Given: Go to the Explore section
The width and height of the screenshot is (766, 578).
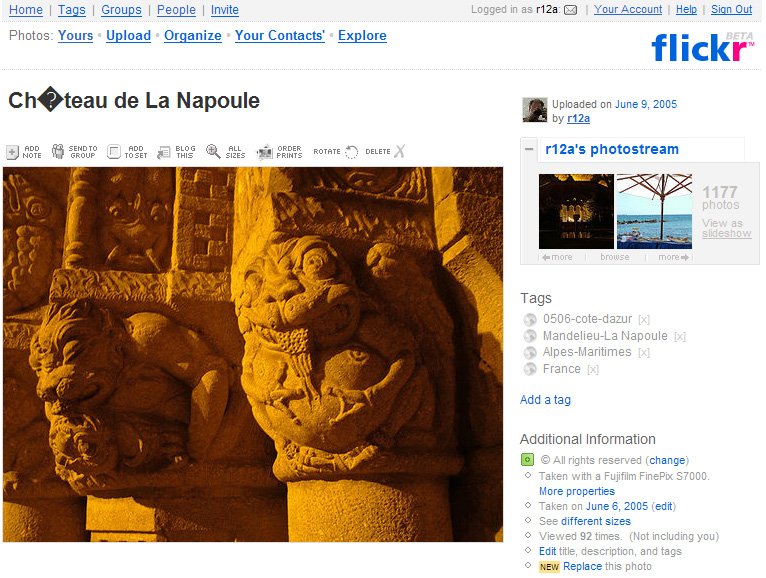Looking at the screenshot, I should click(x=362, y=36).
